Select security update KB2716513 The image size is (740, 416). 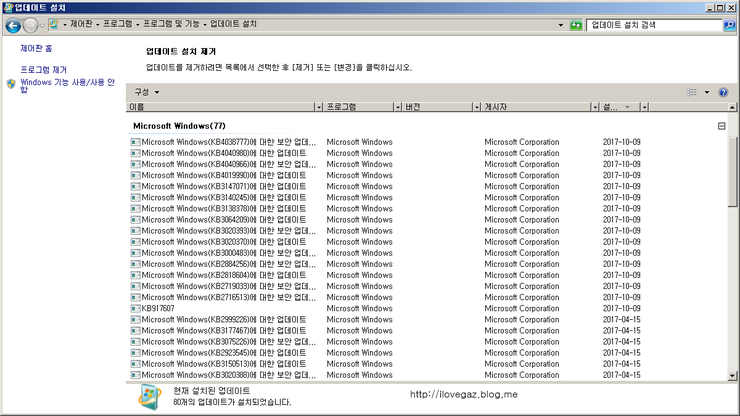[x=386, y=297]
